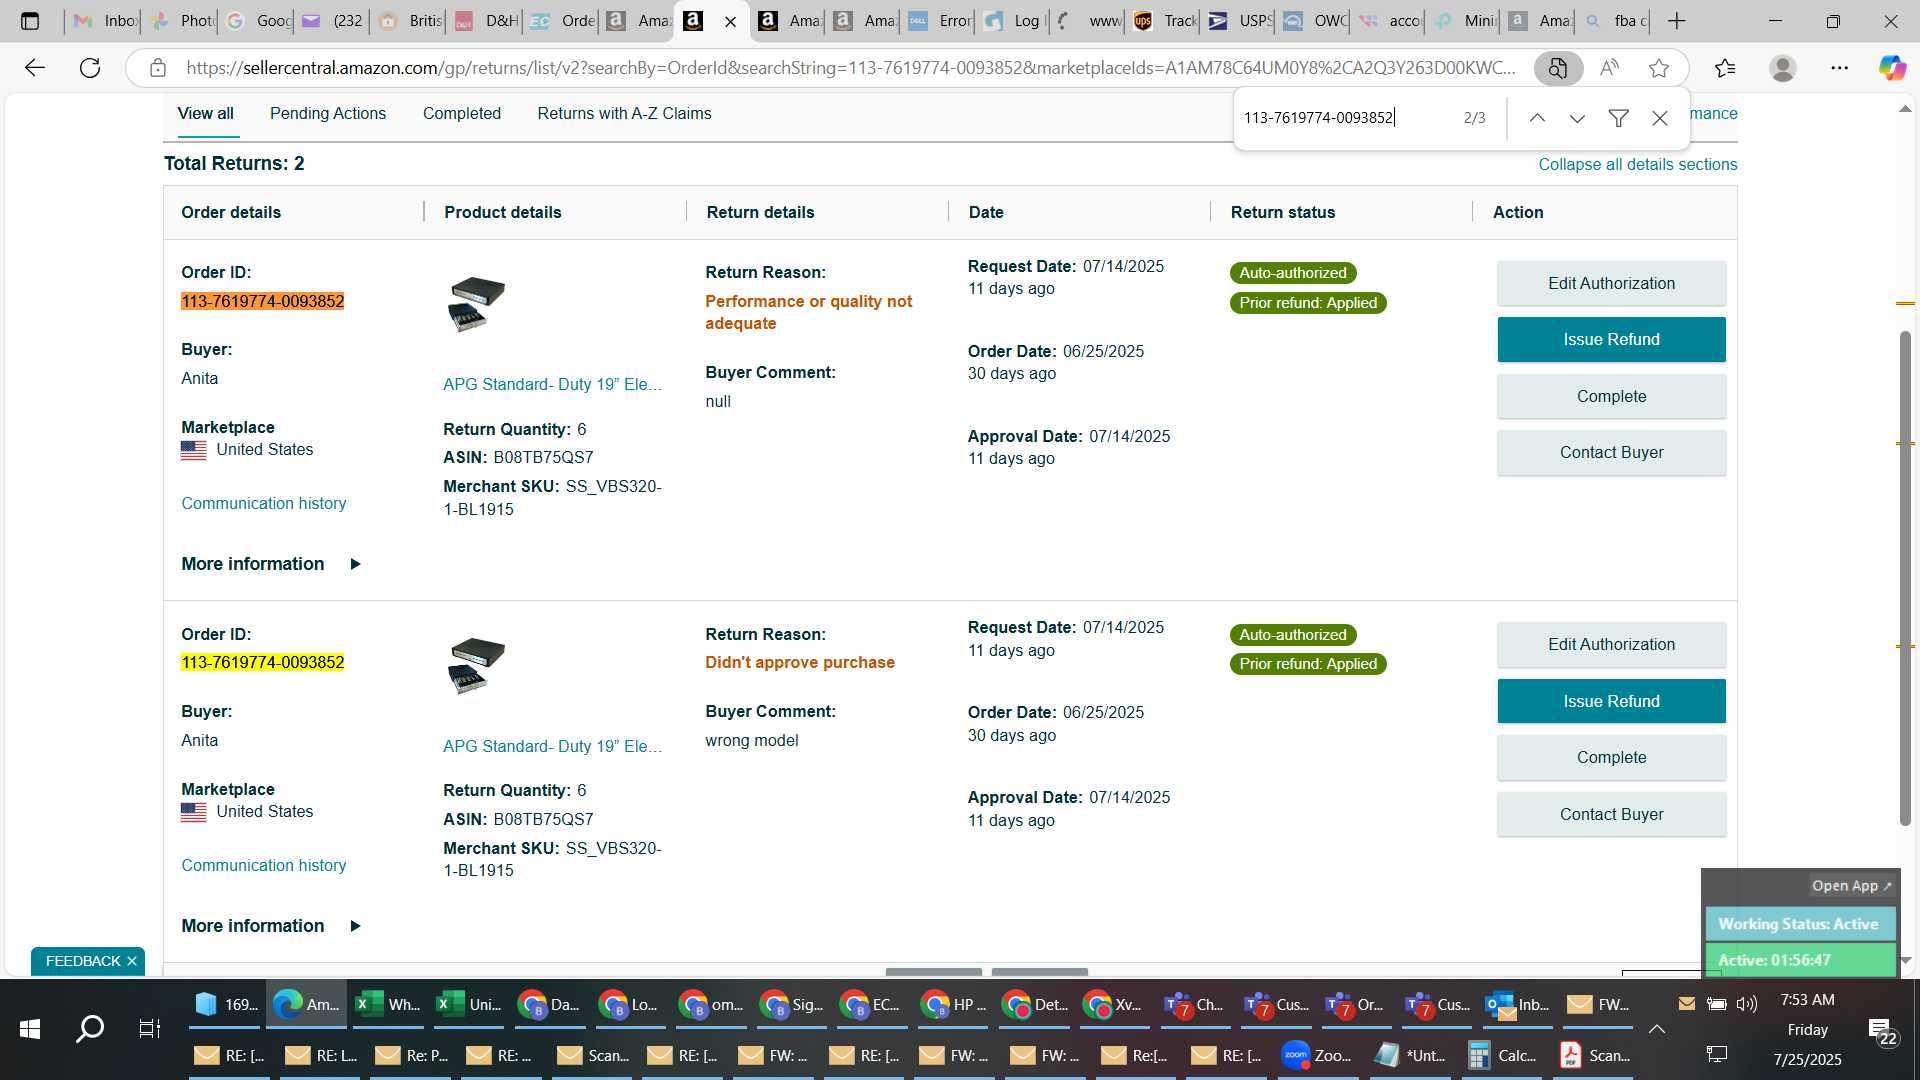Open second APG Standard-Duty product link
This screenshot has height=1080, width=1920.
click(x=552, y=747)
